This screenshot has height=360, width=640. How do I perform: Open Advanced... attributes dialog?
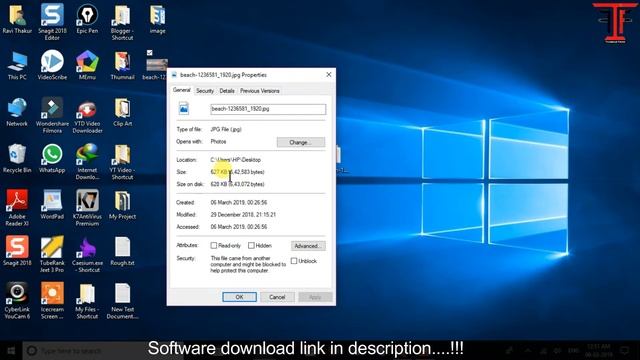pyautogui.click(x=308, y=246)
